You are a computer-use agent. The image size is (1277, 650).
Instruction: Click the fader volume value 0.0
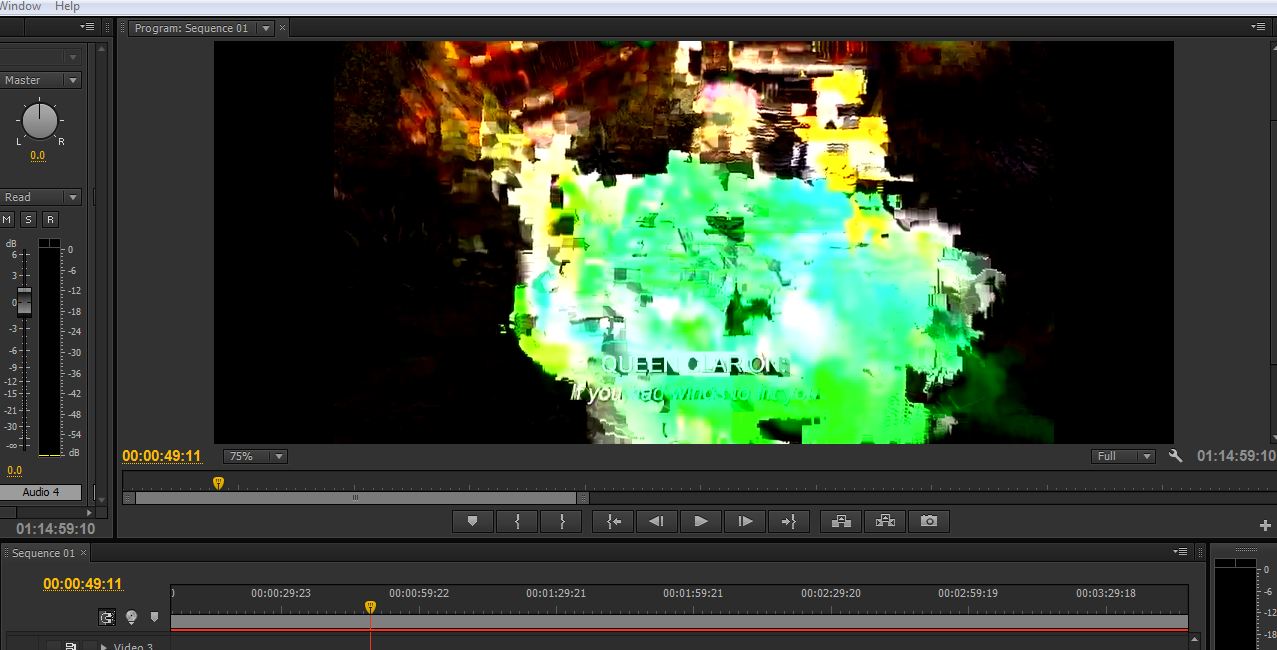coord(14,470)
